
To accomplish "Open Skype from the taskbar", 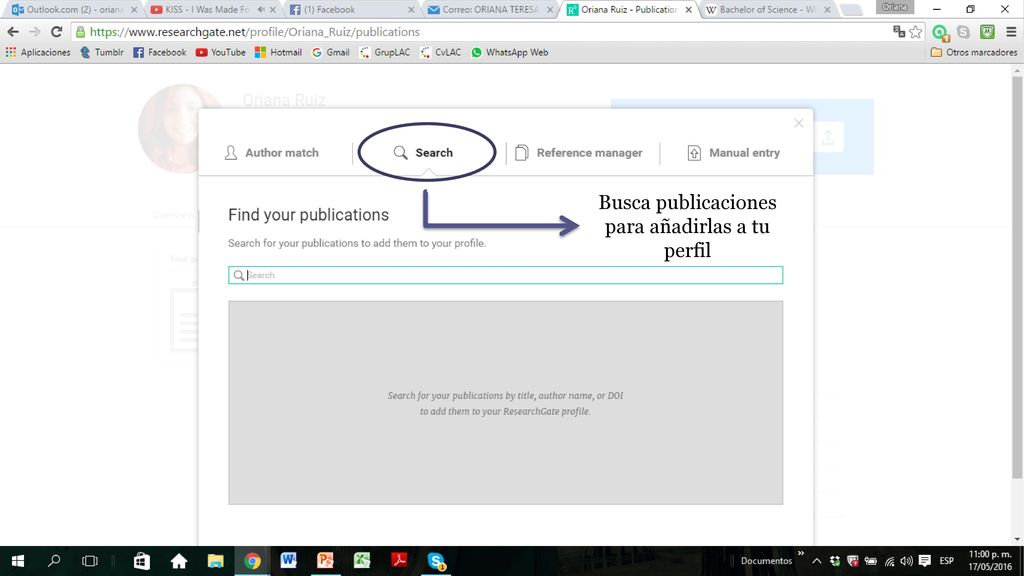I will [436, 561].
